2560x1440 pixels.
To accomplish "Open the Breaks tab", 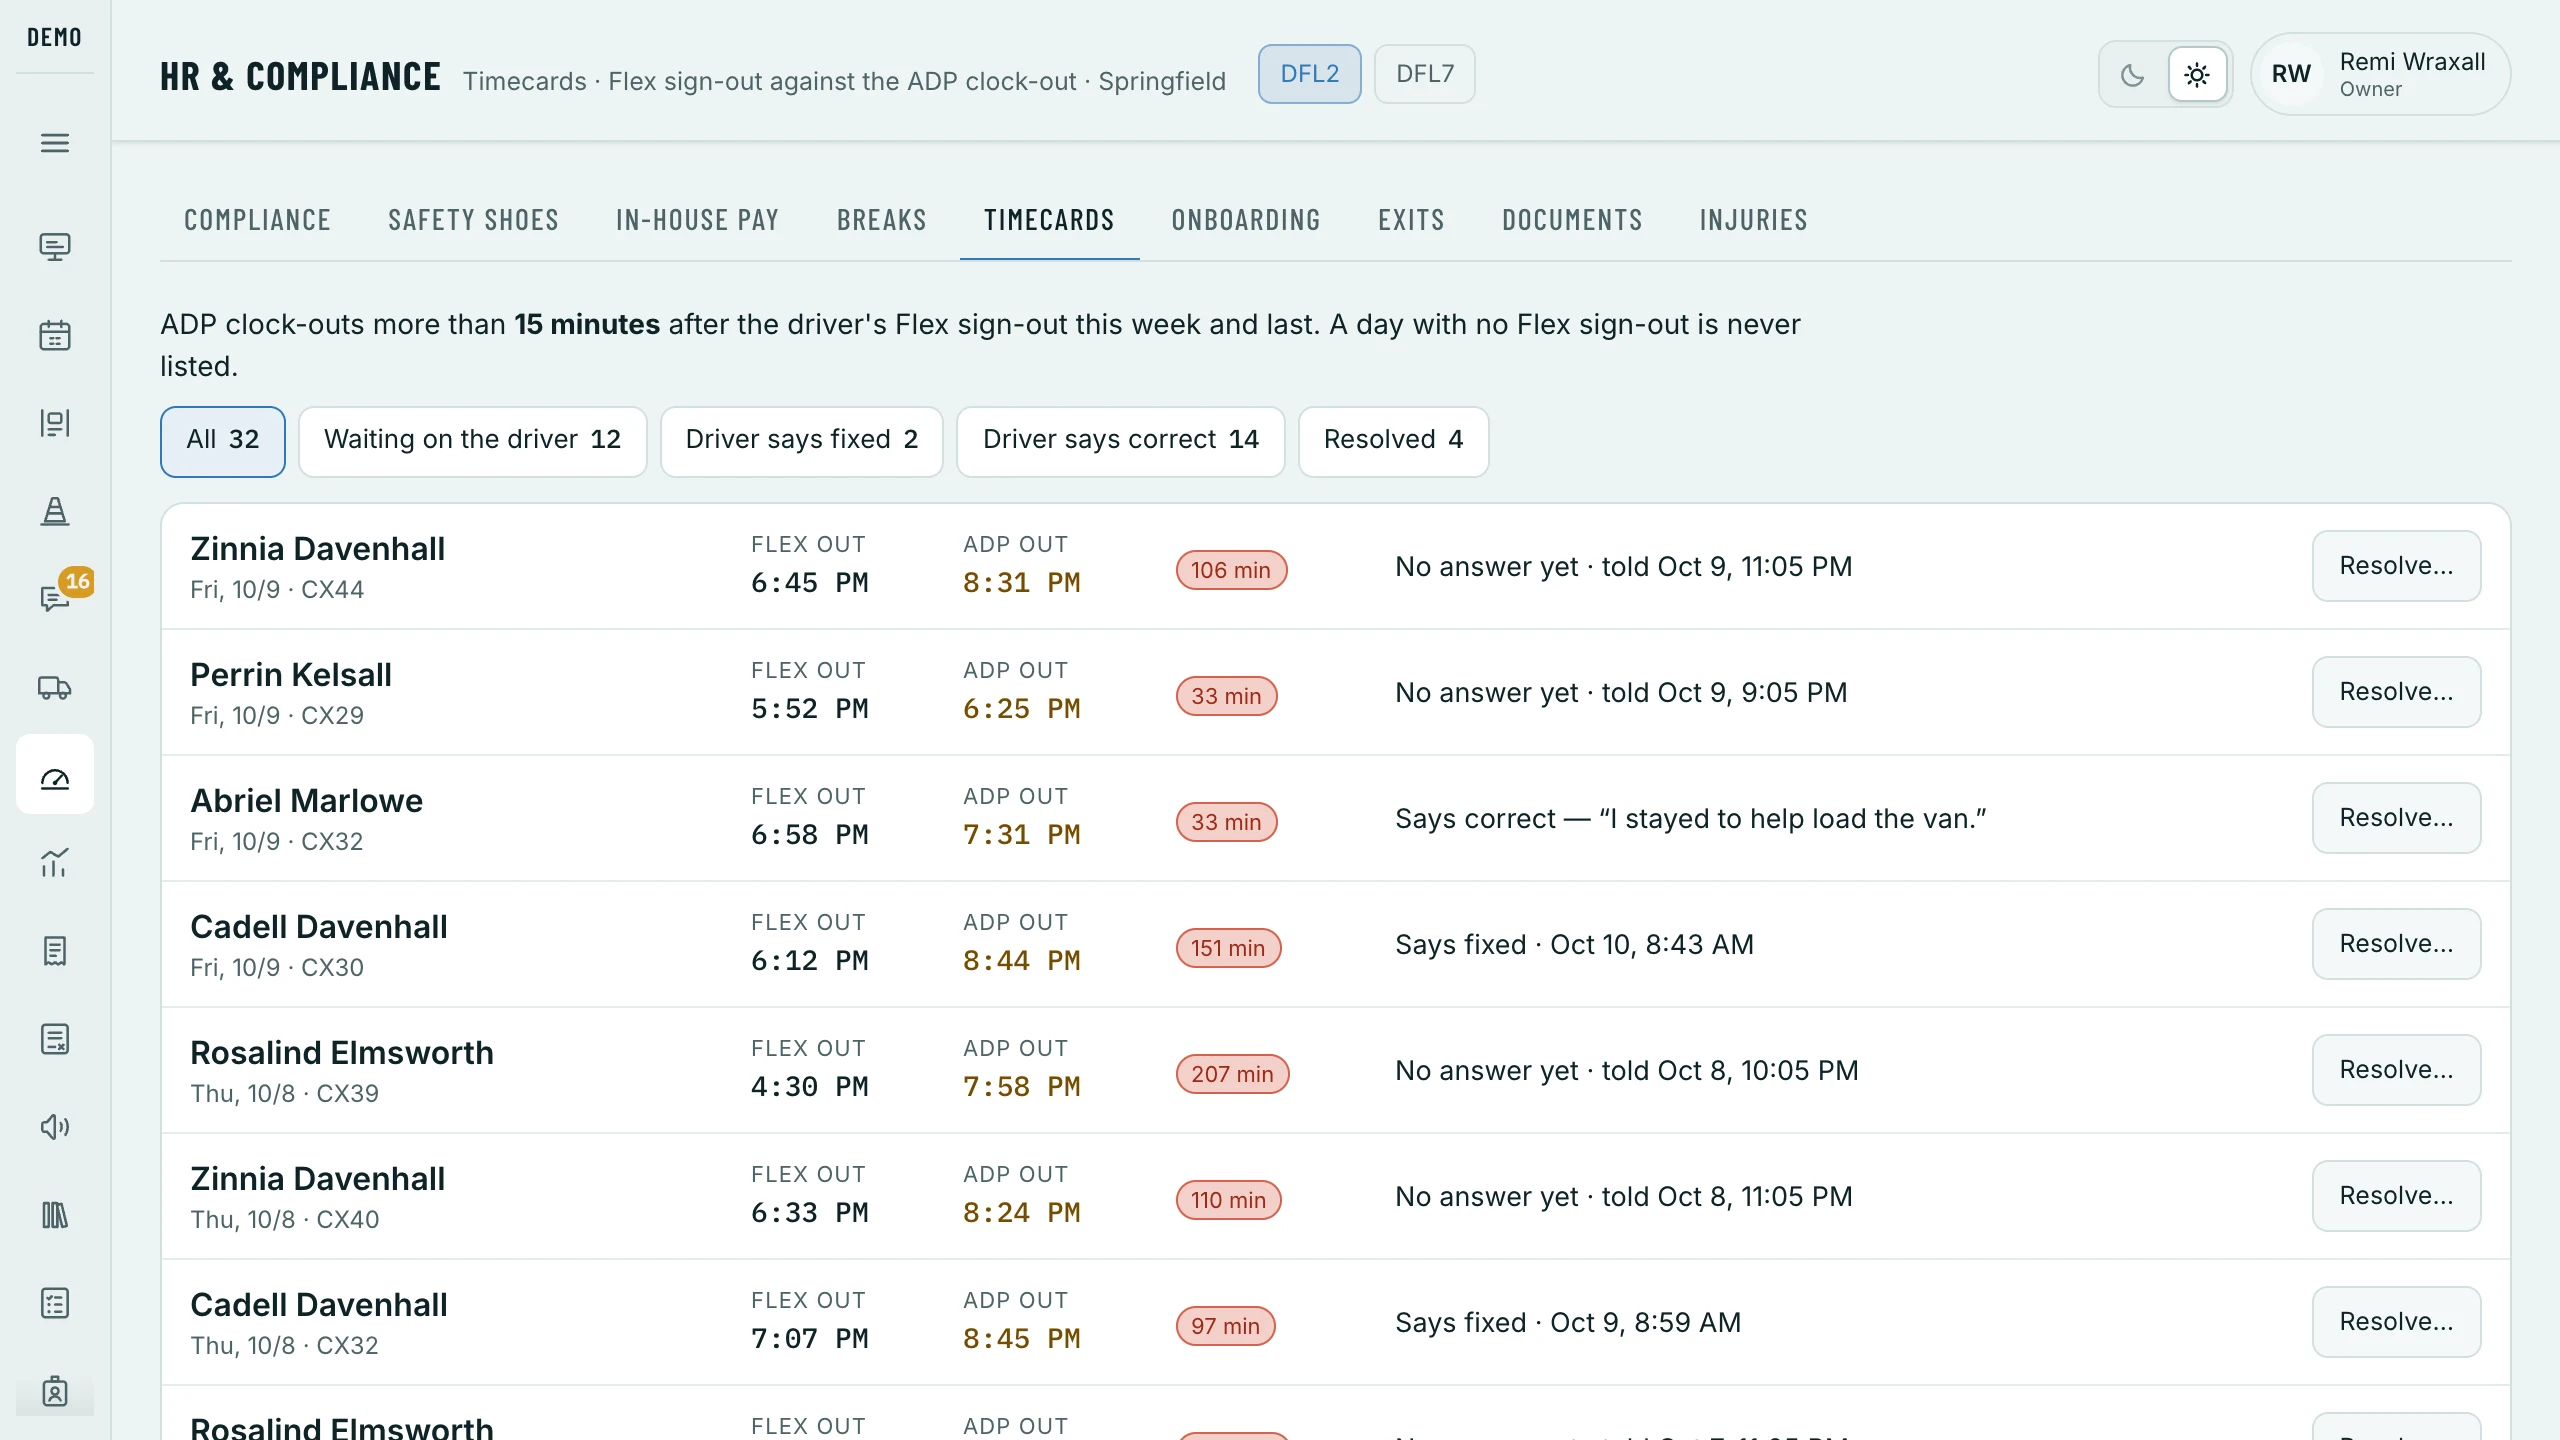I will [882, 220].
